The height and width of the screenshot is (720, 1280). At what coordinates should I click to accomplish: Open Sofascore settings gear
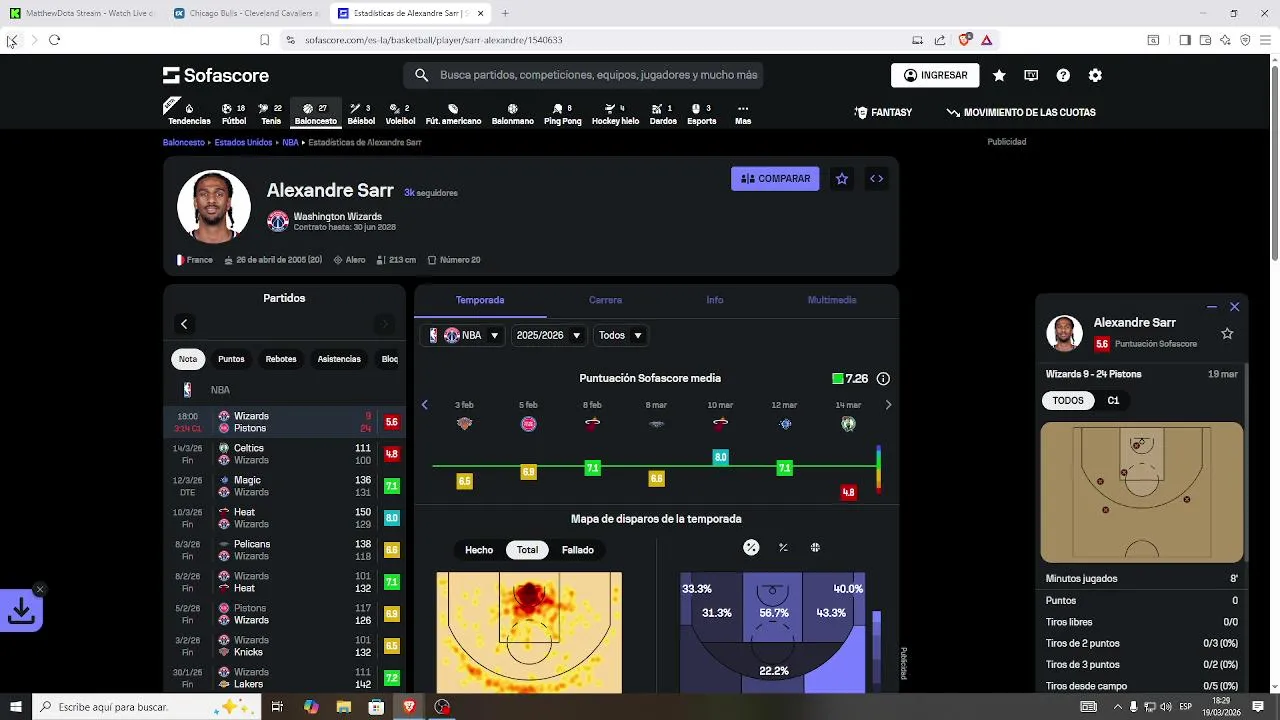1095,75
